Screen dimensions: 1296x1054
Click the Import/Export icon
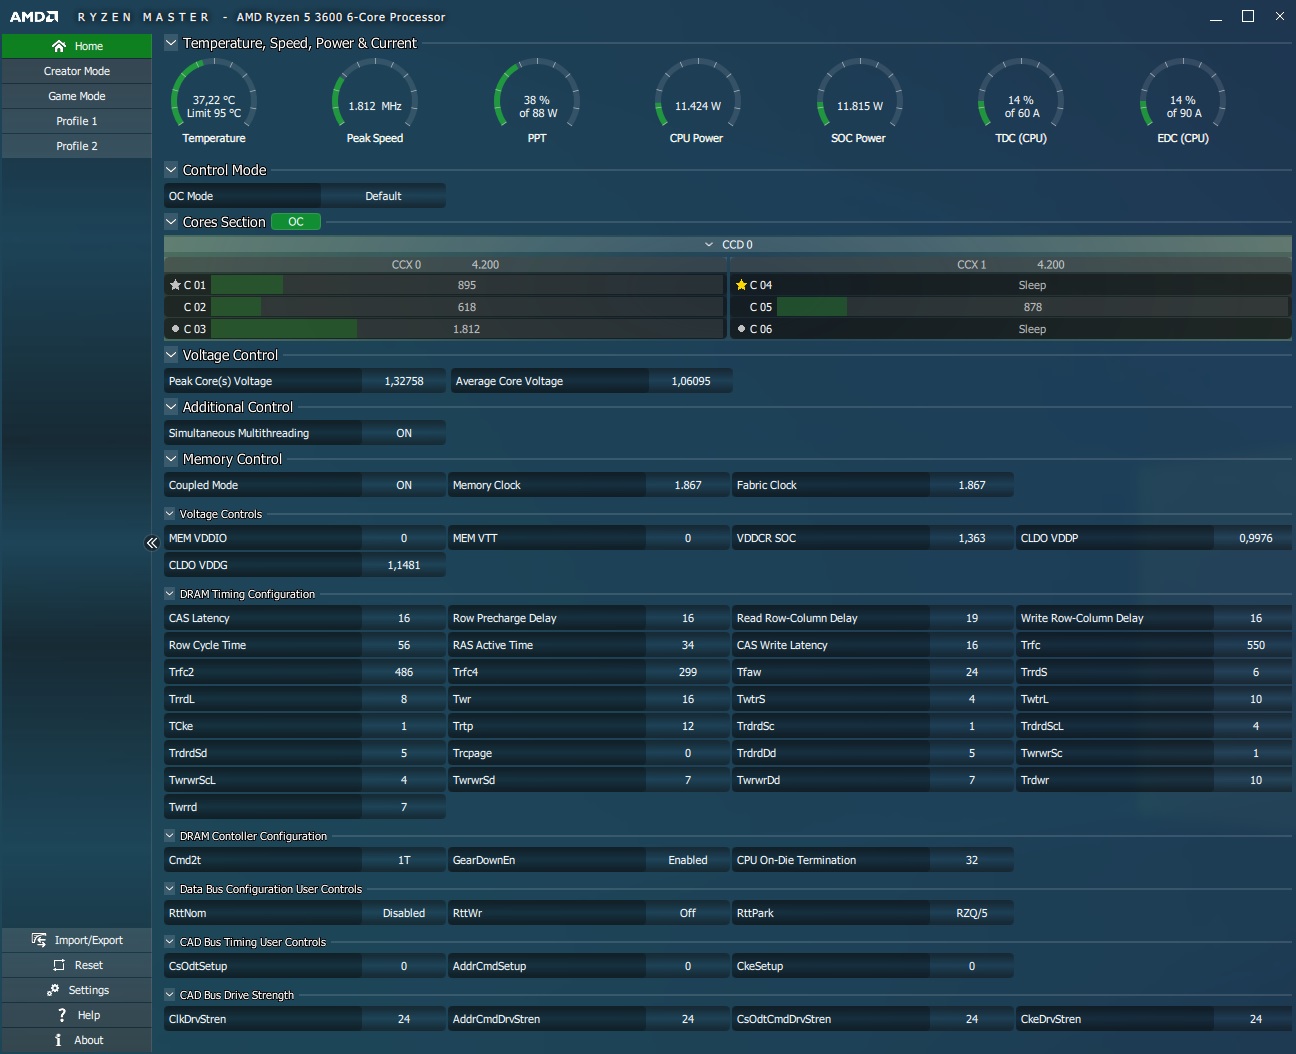pyautogui.click(x=39, y=940)
